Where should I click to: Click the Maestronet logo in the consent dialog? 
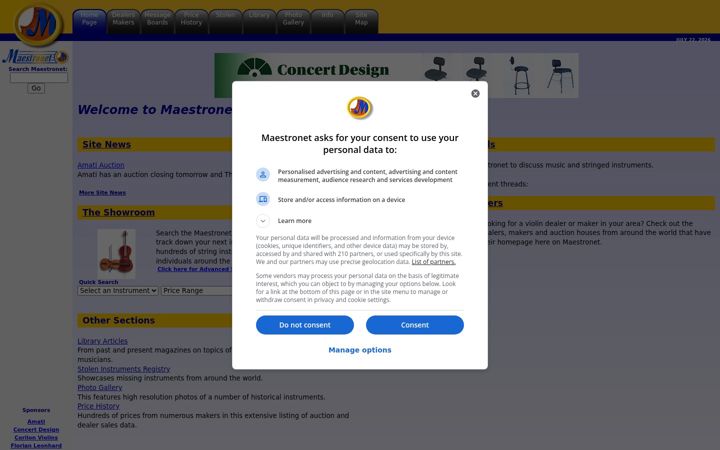(360, 108)
